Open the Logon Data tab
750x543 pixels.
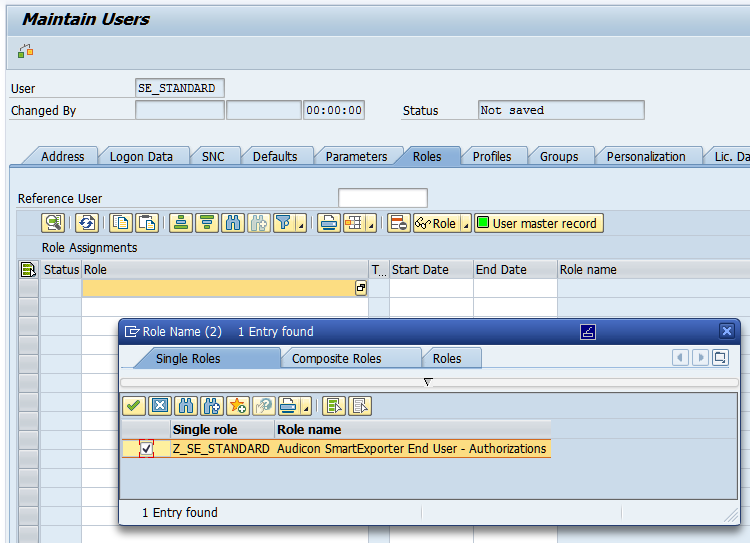click(141, 156)
